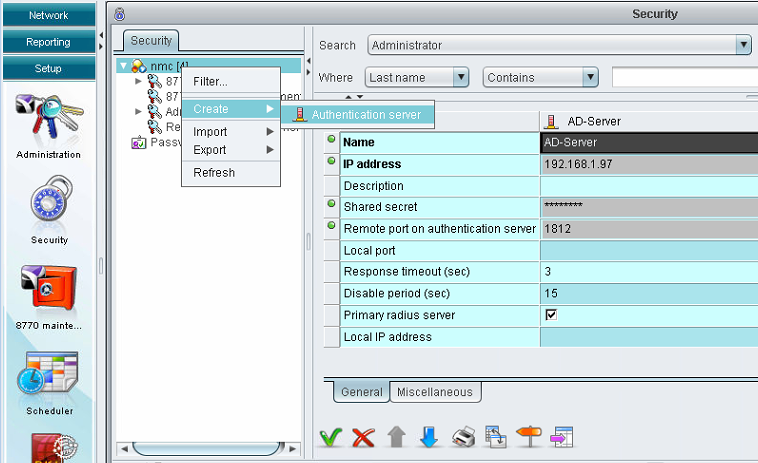758x463 pixels.
Task: Click the Name value field AD-Server
Action: point(649,143)
